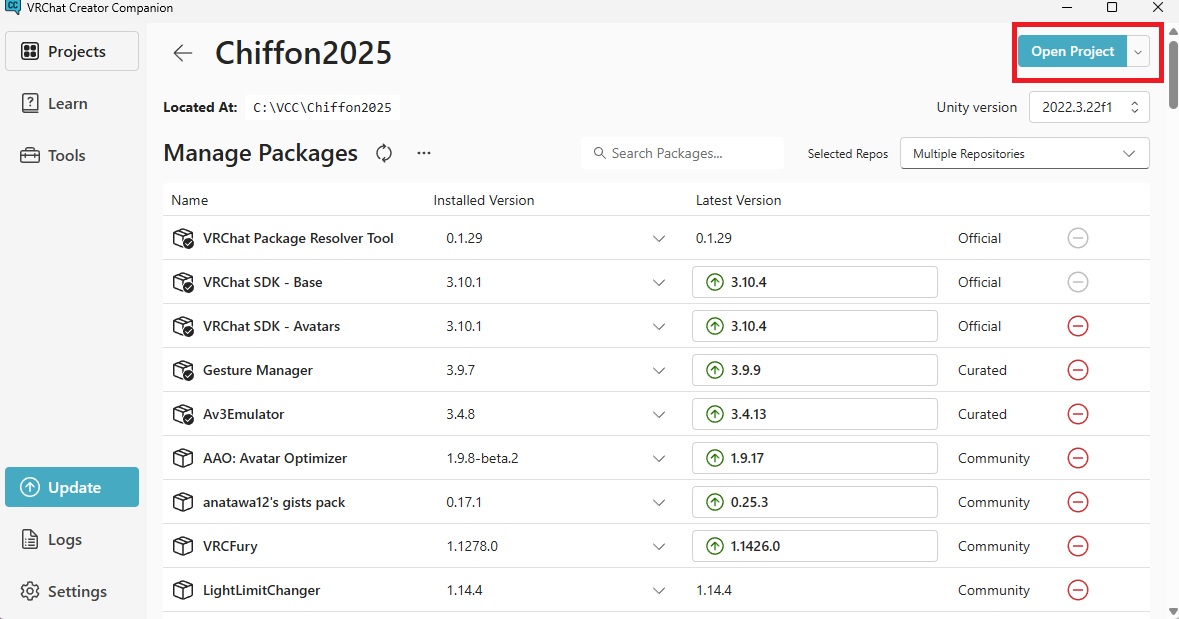Remove AAO: Avatar Optimizer with the minus icon
This screenshot has height=619, width=1179.
pos(1077,458)
